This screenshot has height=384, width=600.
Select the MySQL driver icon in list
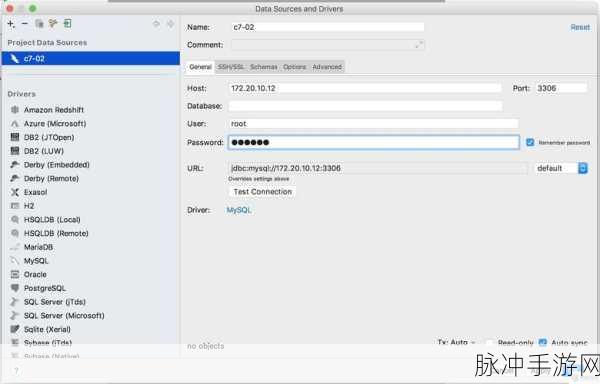coord(15,261)
